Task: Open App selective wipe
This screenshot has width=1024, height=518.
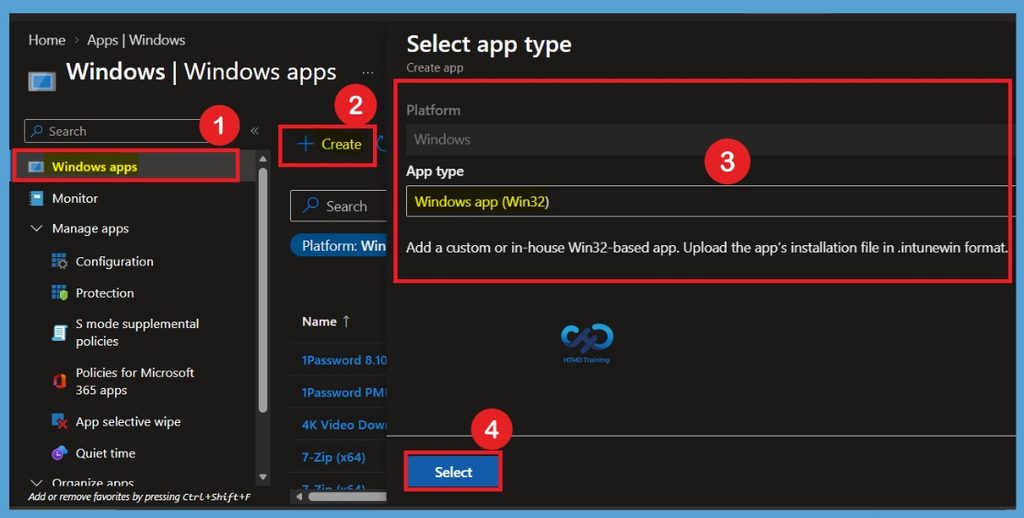Action: (x=128, y=422)
